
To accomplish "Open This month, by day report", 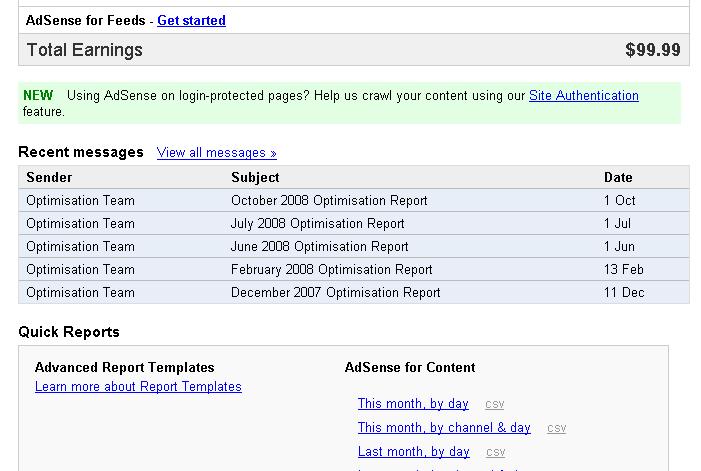I will (x=413, y=404).
